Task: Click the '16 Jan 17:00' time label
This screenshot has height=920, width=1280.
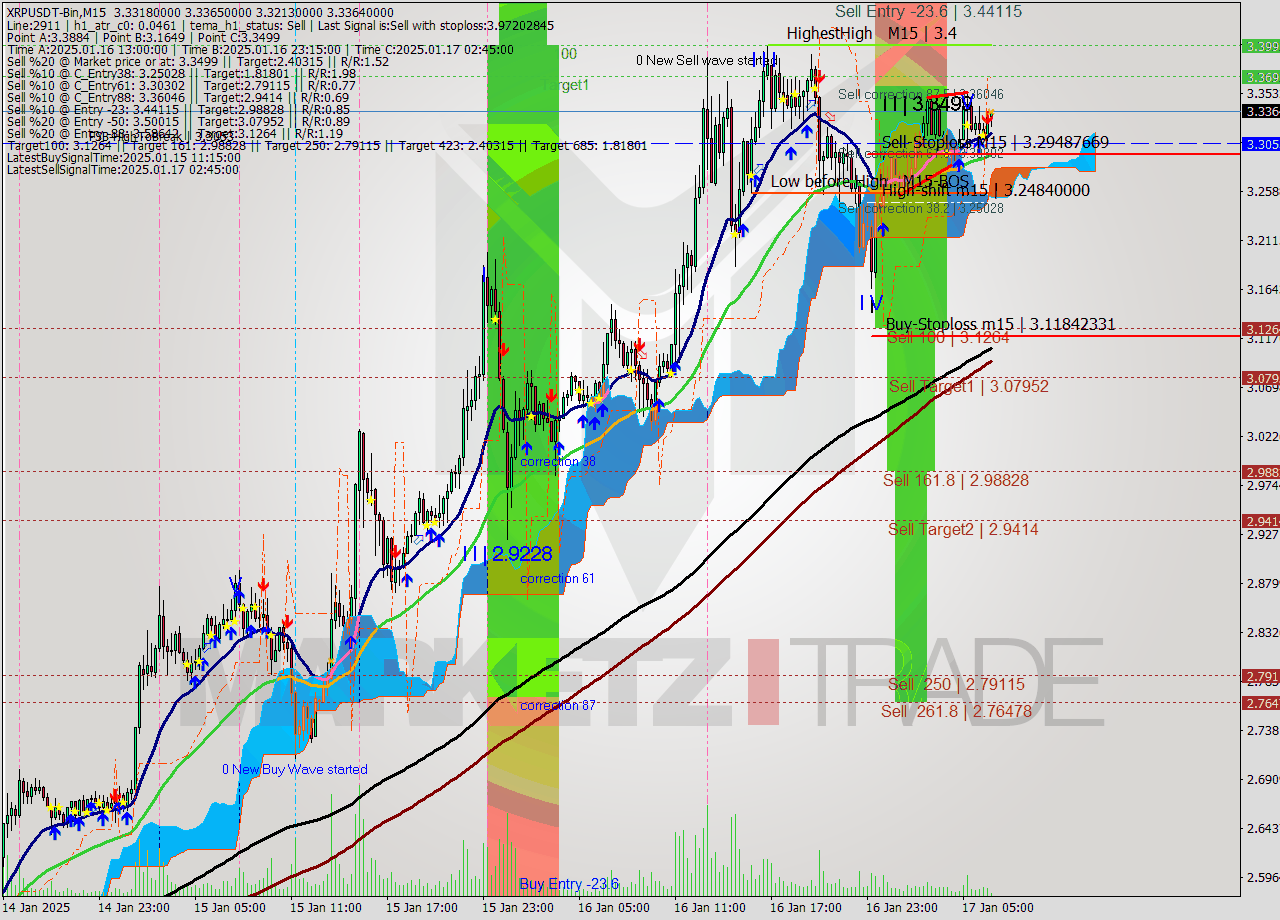Action: tap(805, 908)
